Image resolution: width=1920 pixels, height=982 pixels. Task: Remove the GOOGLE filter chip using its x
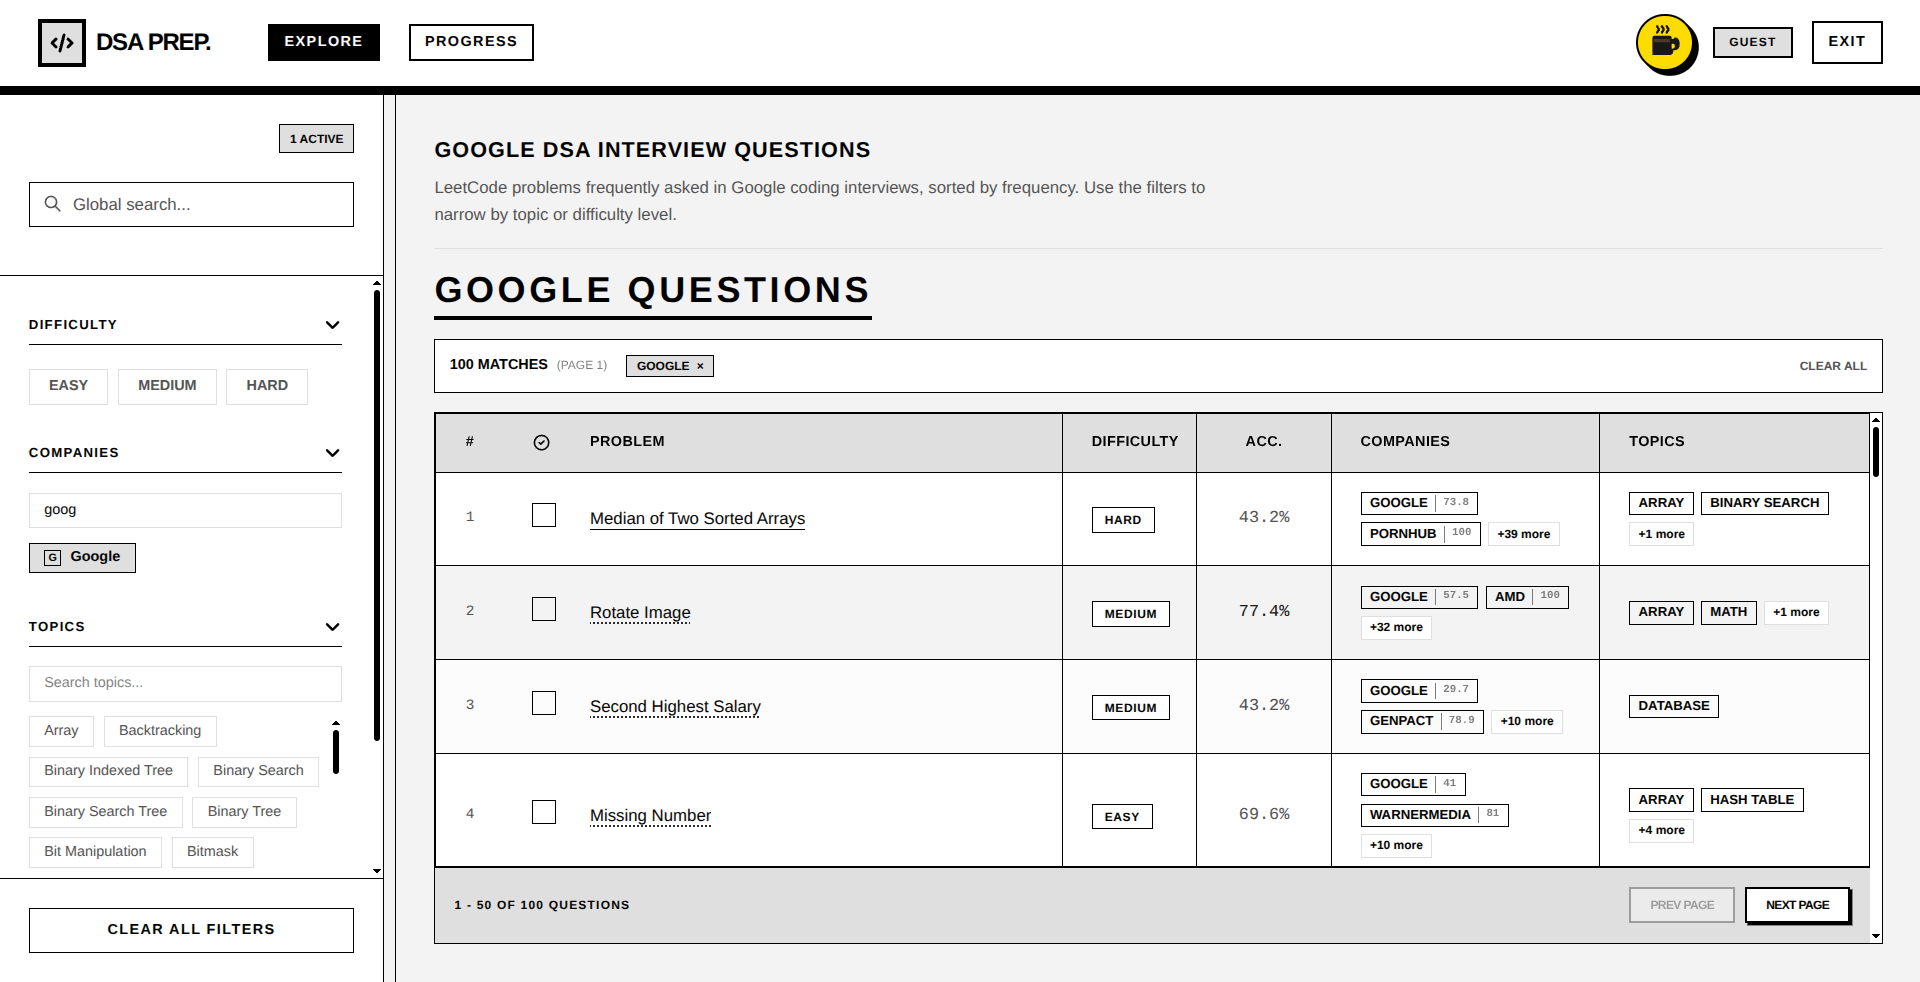700,366
